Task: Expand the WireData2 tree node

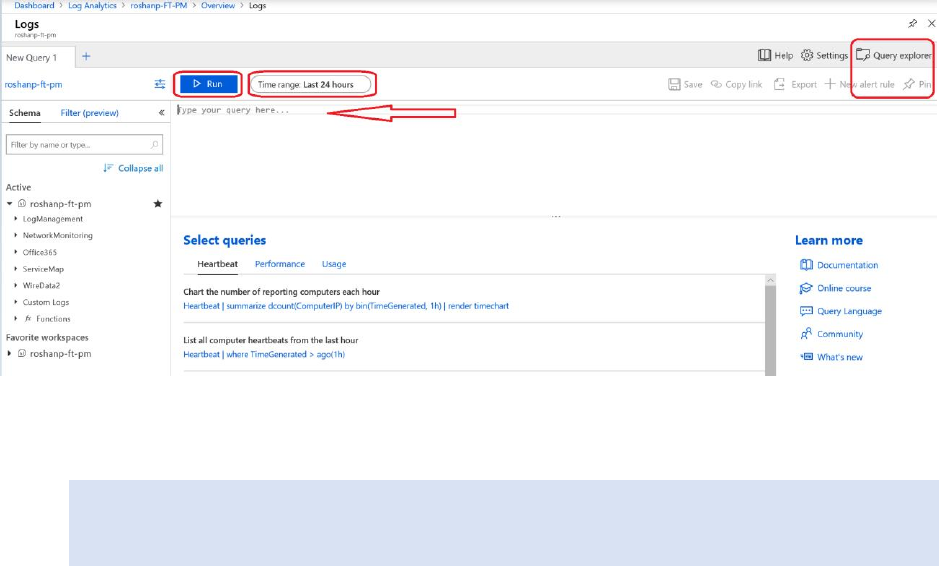Action: 16,285
